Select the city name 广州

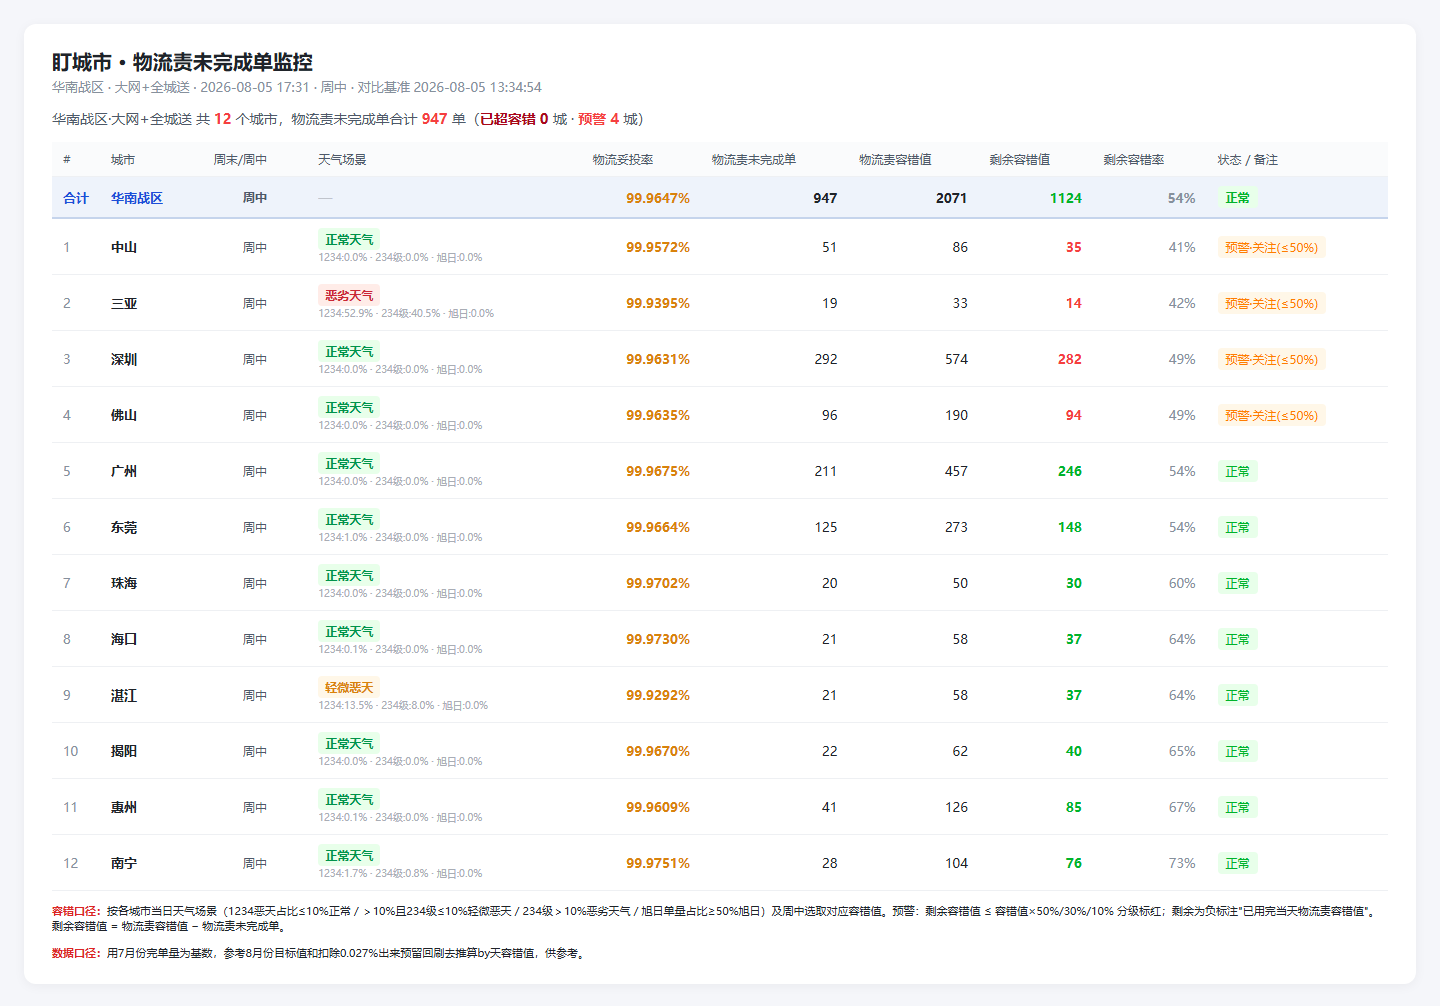click(x=124, y=471)
